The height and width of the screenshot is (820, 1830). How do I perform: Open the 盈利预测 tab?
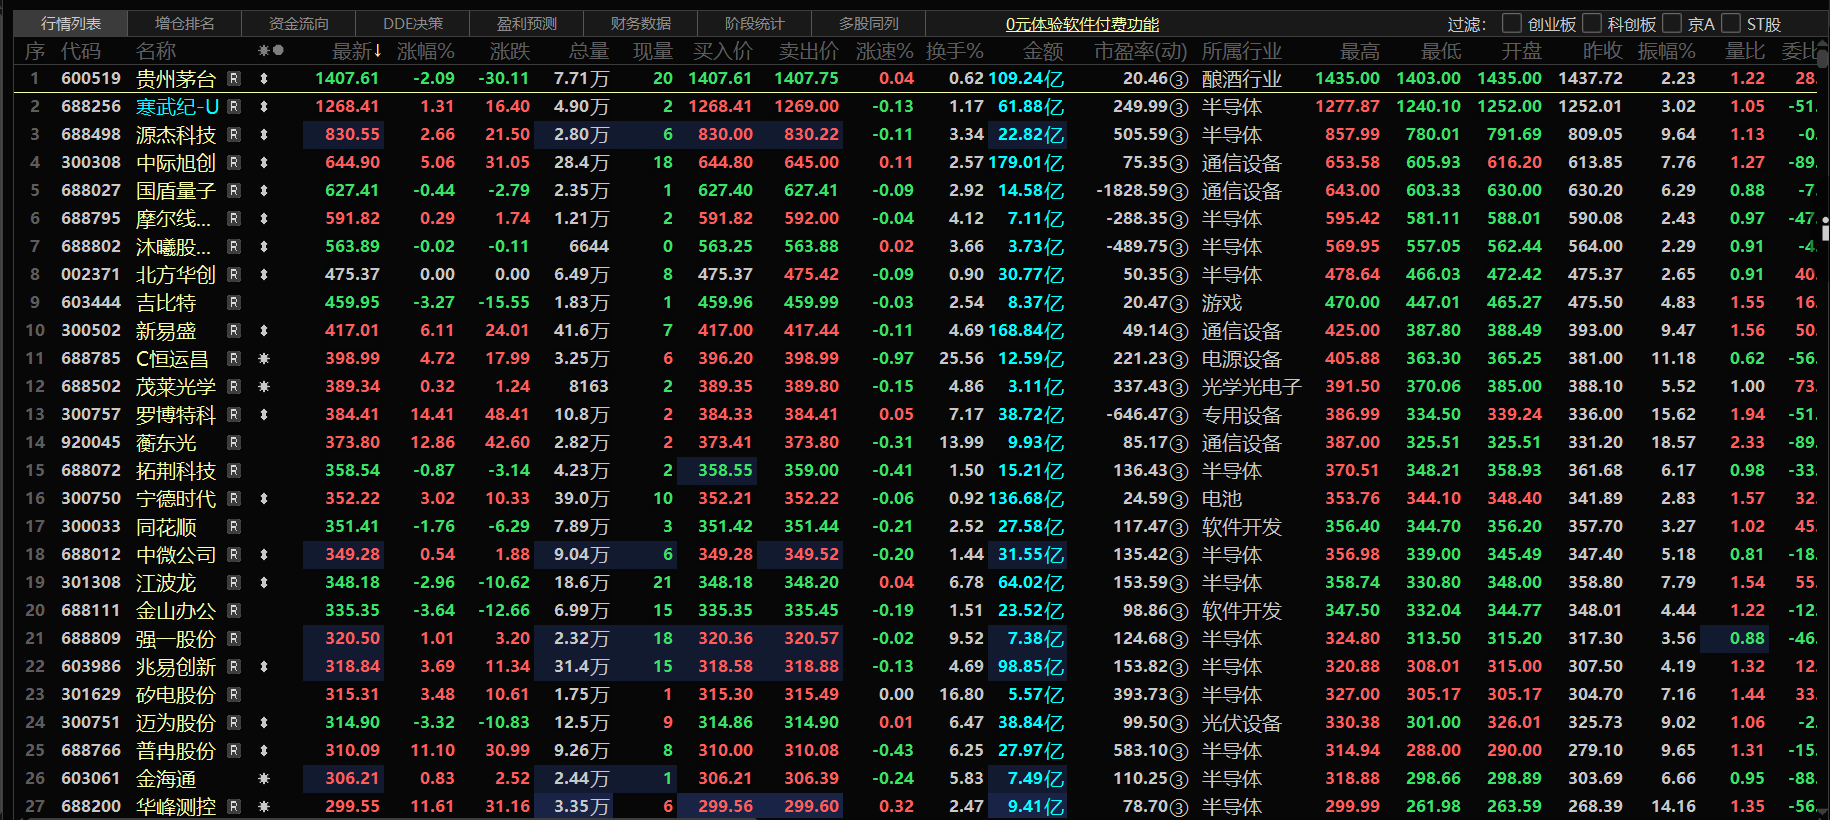[x=527, y=23]
